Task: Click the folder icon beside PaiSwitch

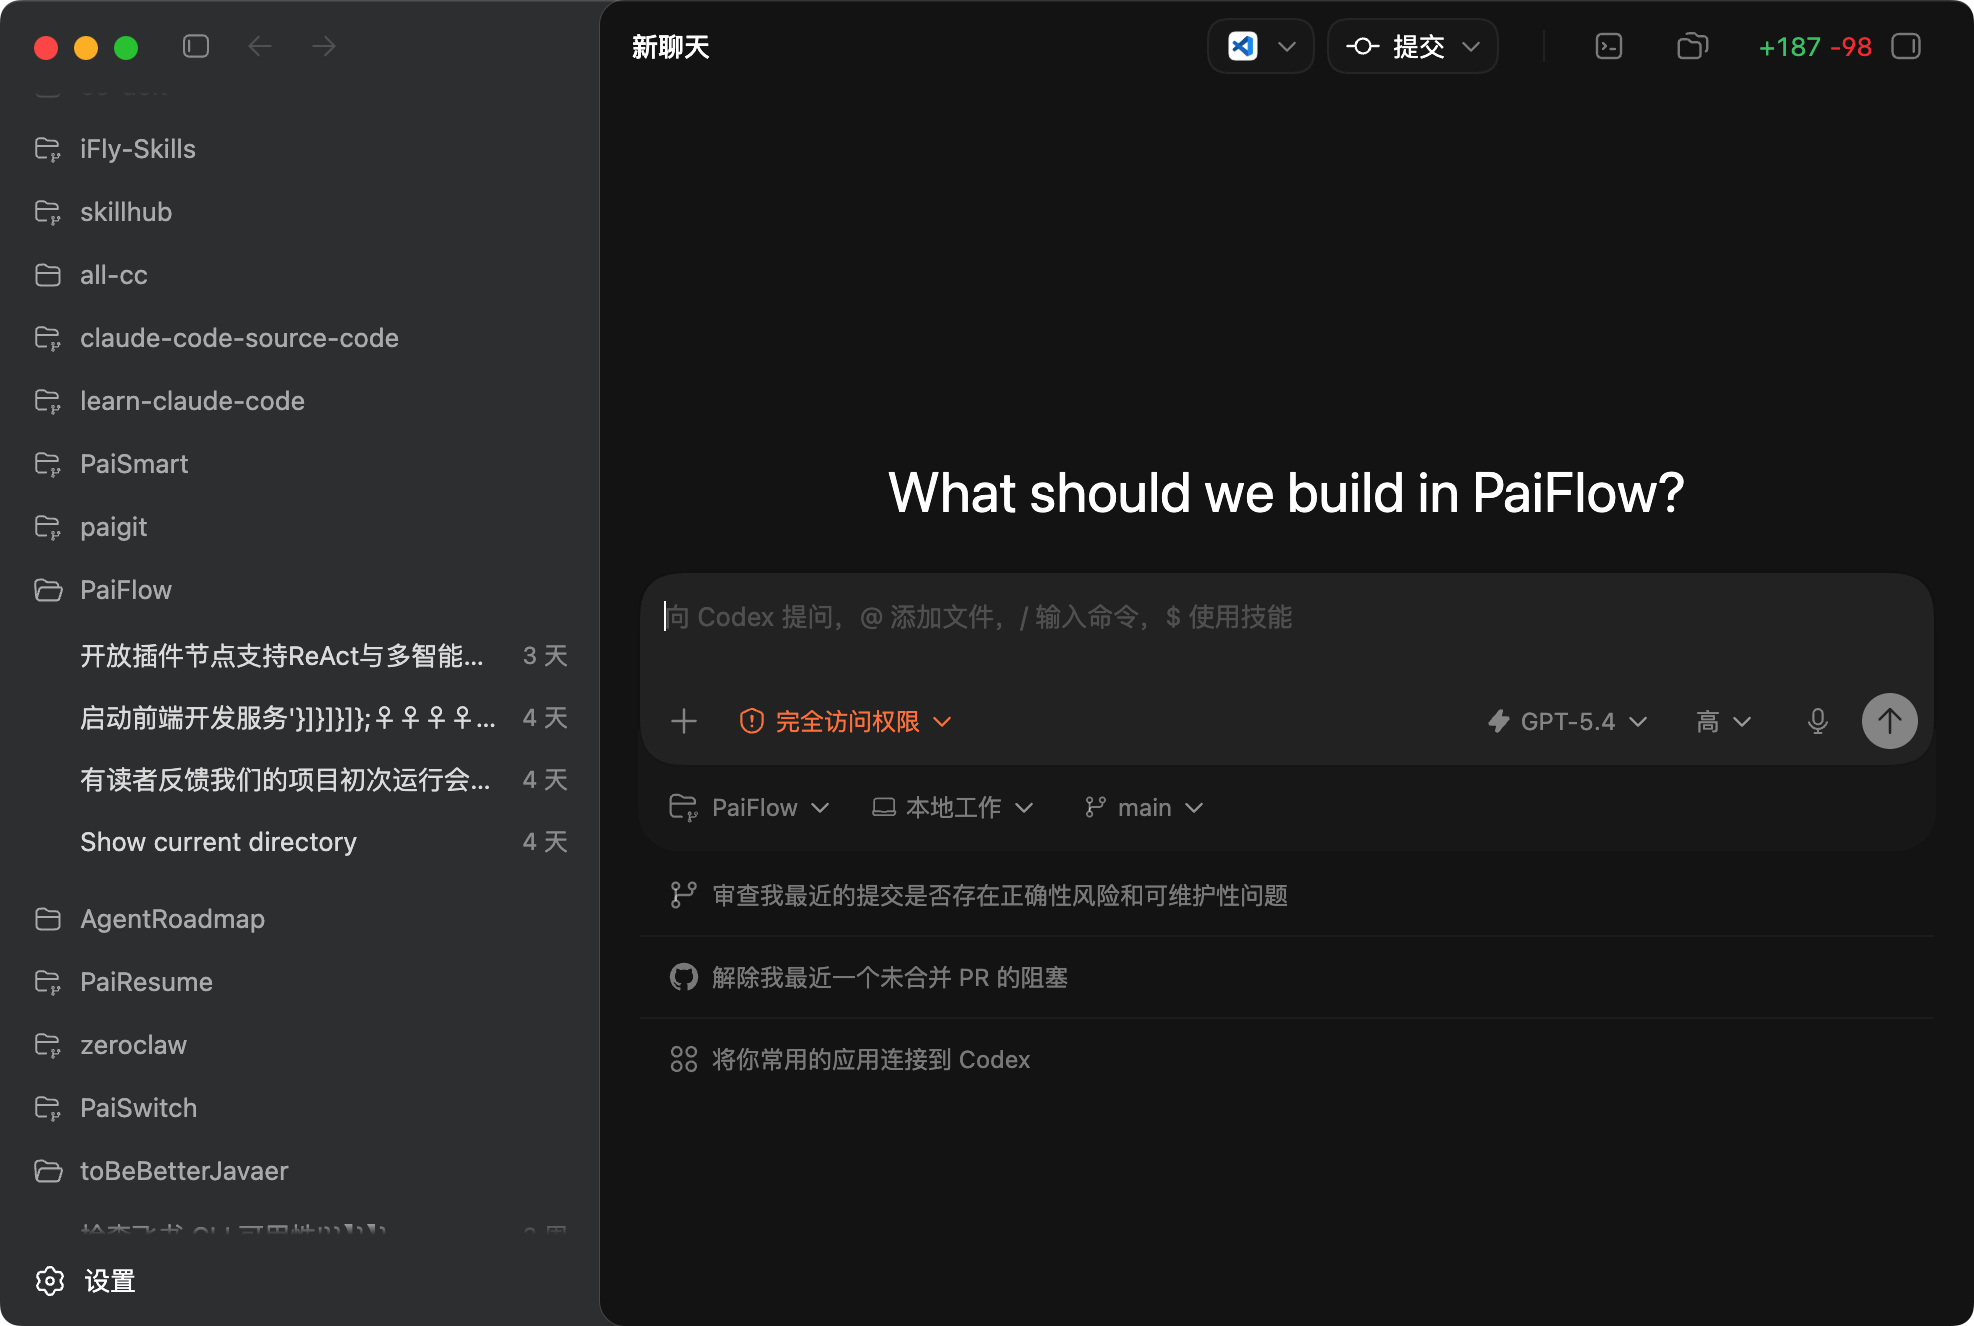Action: pyautogui.click(x=48, y=1108)
